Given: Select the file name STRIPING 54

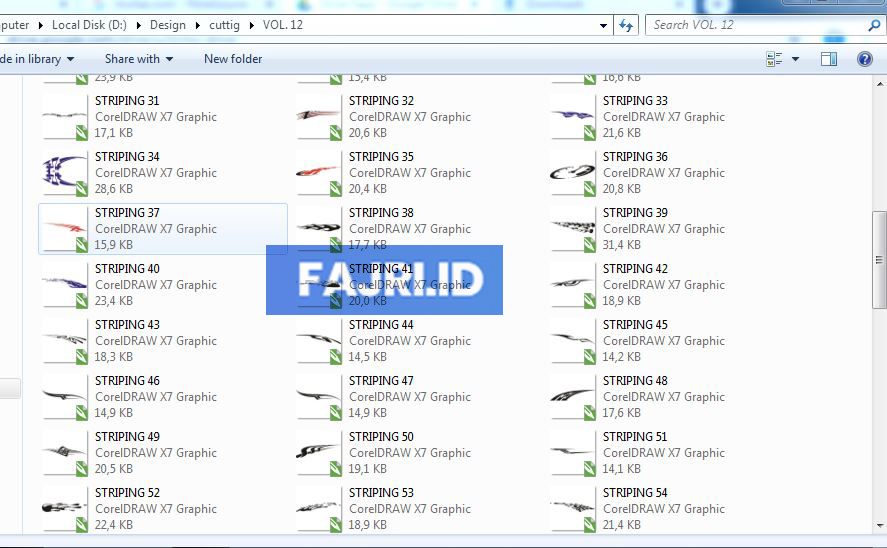Looking at the screenshot, I should (x=635, y=493).
